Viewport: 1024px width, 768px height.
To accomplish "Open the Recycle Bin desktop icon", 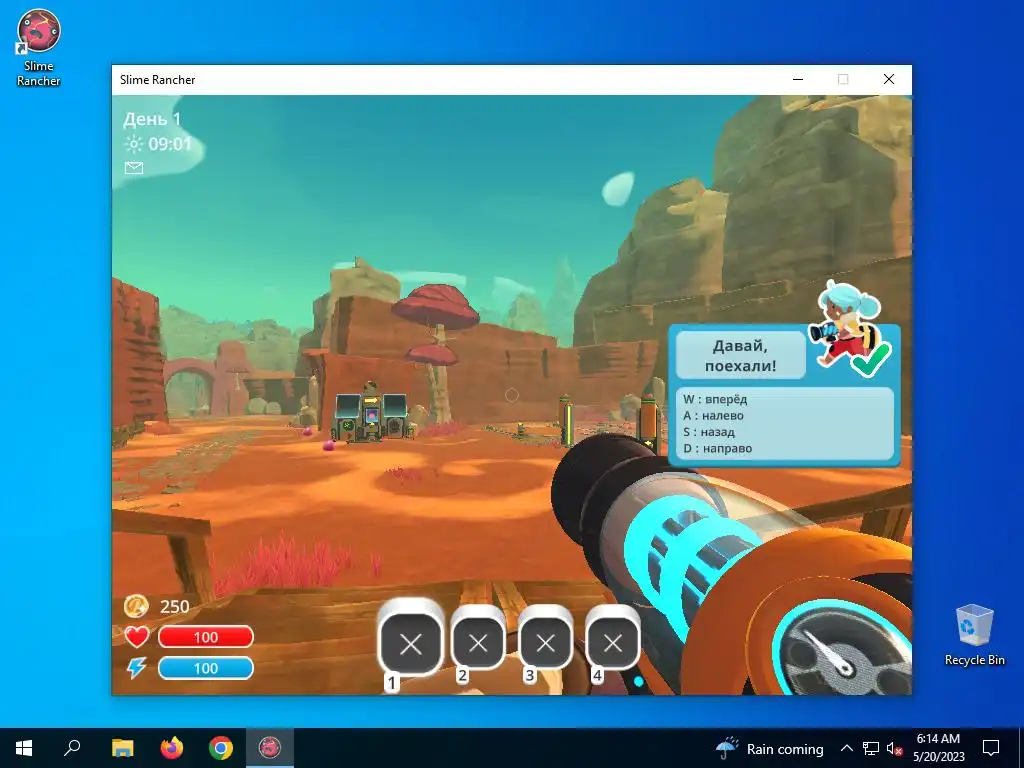I will coord(974,635).
